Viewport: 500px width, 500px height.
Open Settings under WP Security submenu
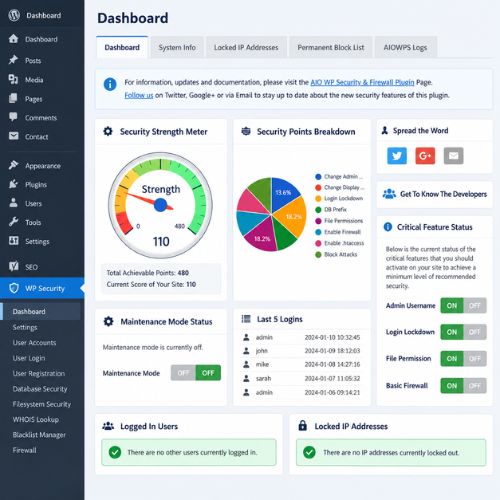25,327
